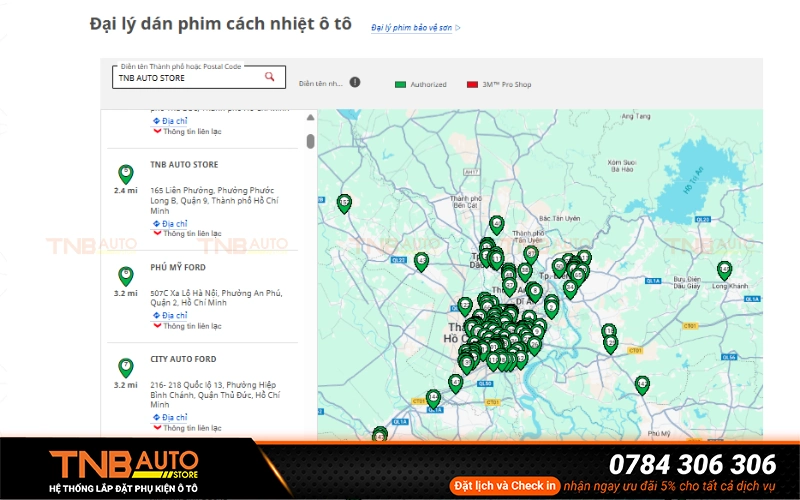Expand Thông tin liên lạc for PHÚ MỸ FORD
This screenshot has width=800, height=500.
click(x=192, y=326)
